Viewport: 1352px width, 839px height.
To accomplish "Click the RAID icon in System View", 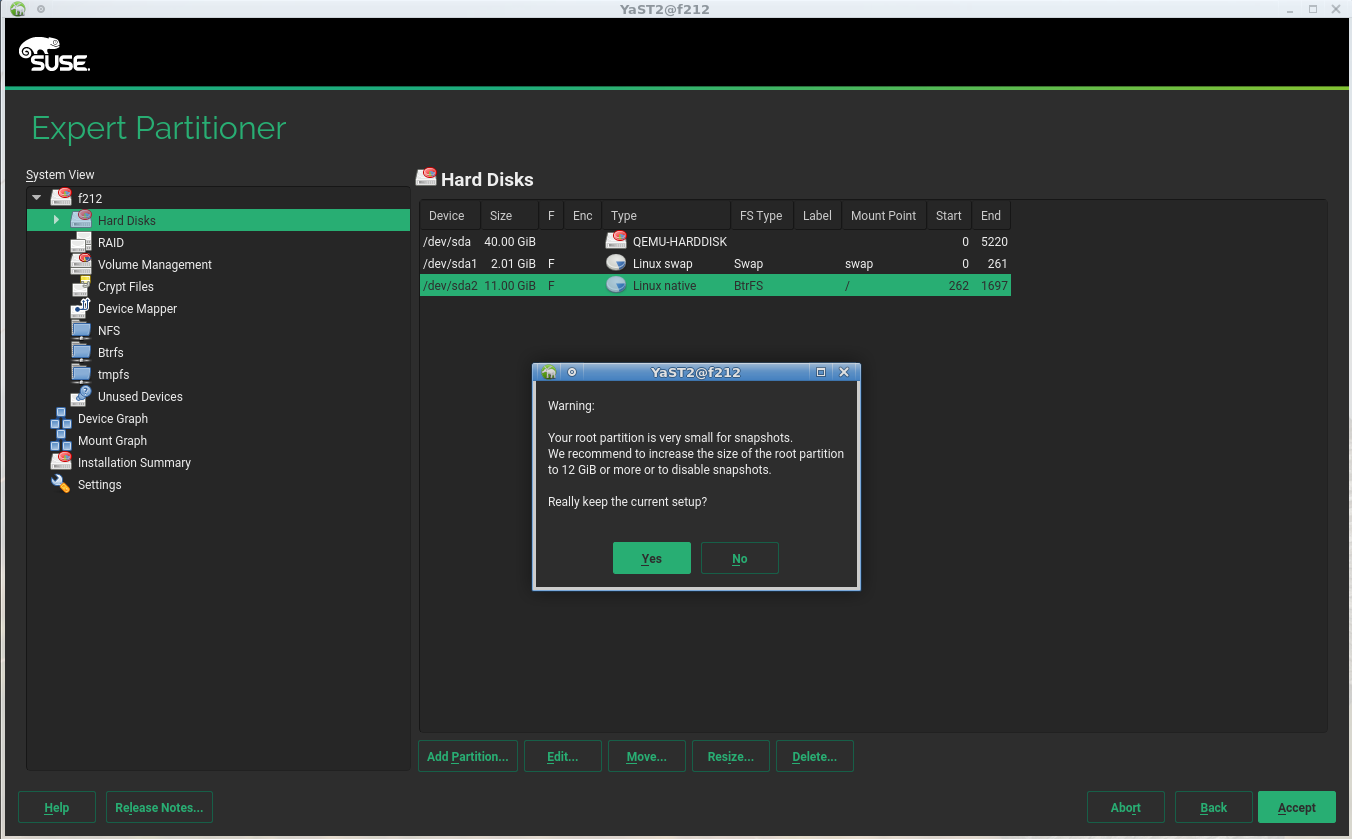I will pyautogui.click(x=81, y=243).
